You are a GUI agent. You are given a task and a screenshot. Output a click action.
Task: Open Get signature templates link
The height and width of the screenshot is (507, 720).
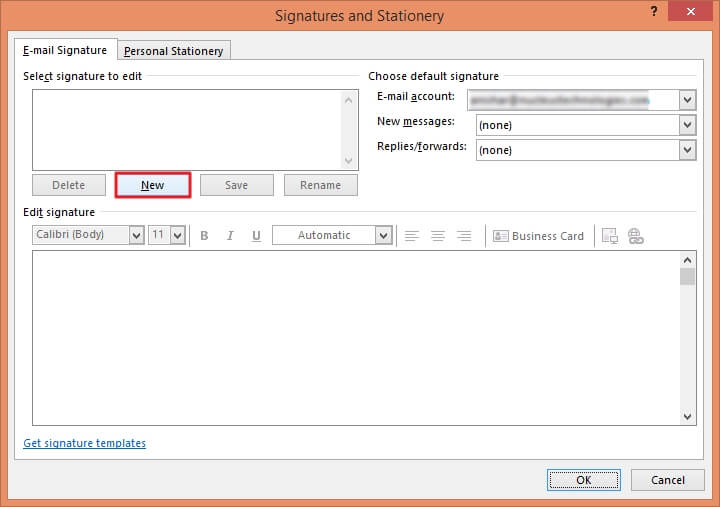[84, 443]
